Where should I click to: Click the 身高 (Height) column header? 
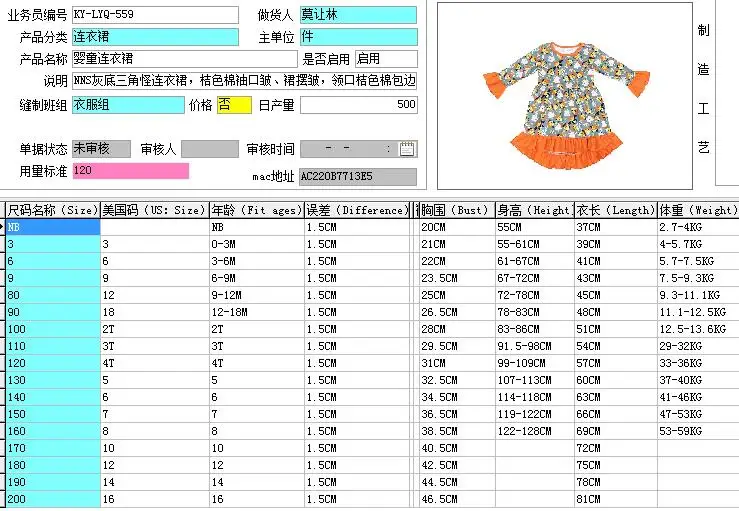(535, 210)
